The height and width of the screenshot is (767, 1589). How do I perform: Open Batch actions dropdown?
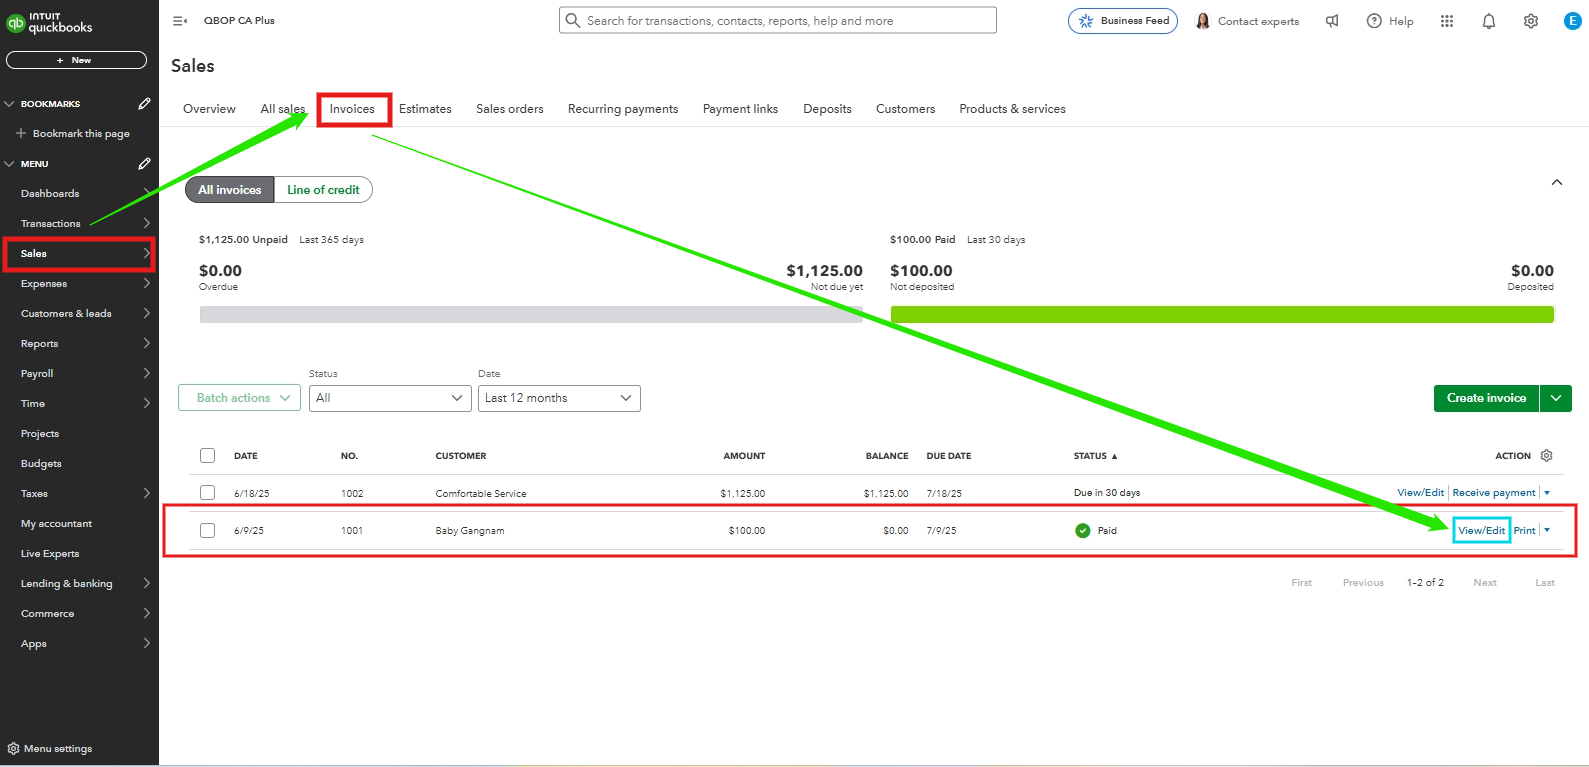tap(240, 398)
